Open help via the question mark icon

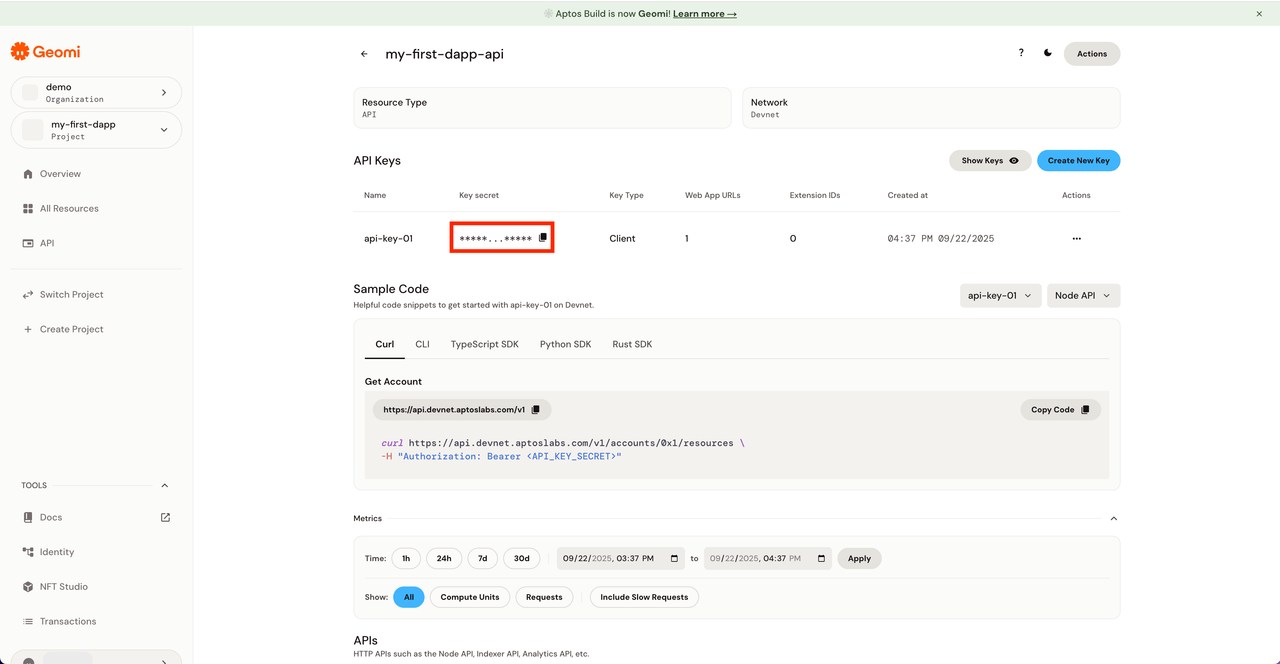[x=1020, y=53]
